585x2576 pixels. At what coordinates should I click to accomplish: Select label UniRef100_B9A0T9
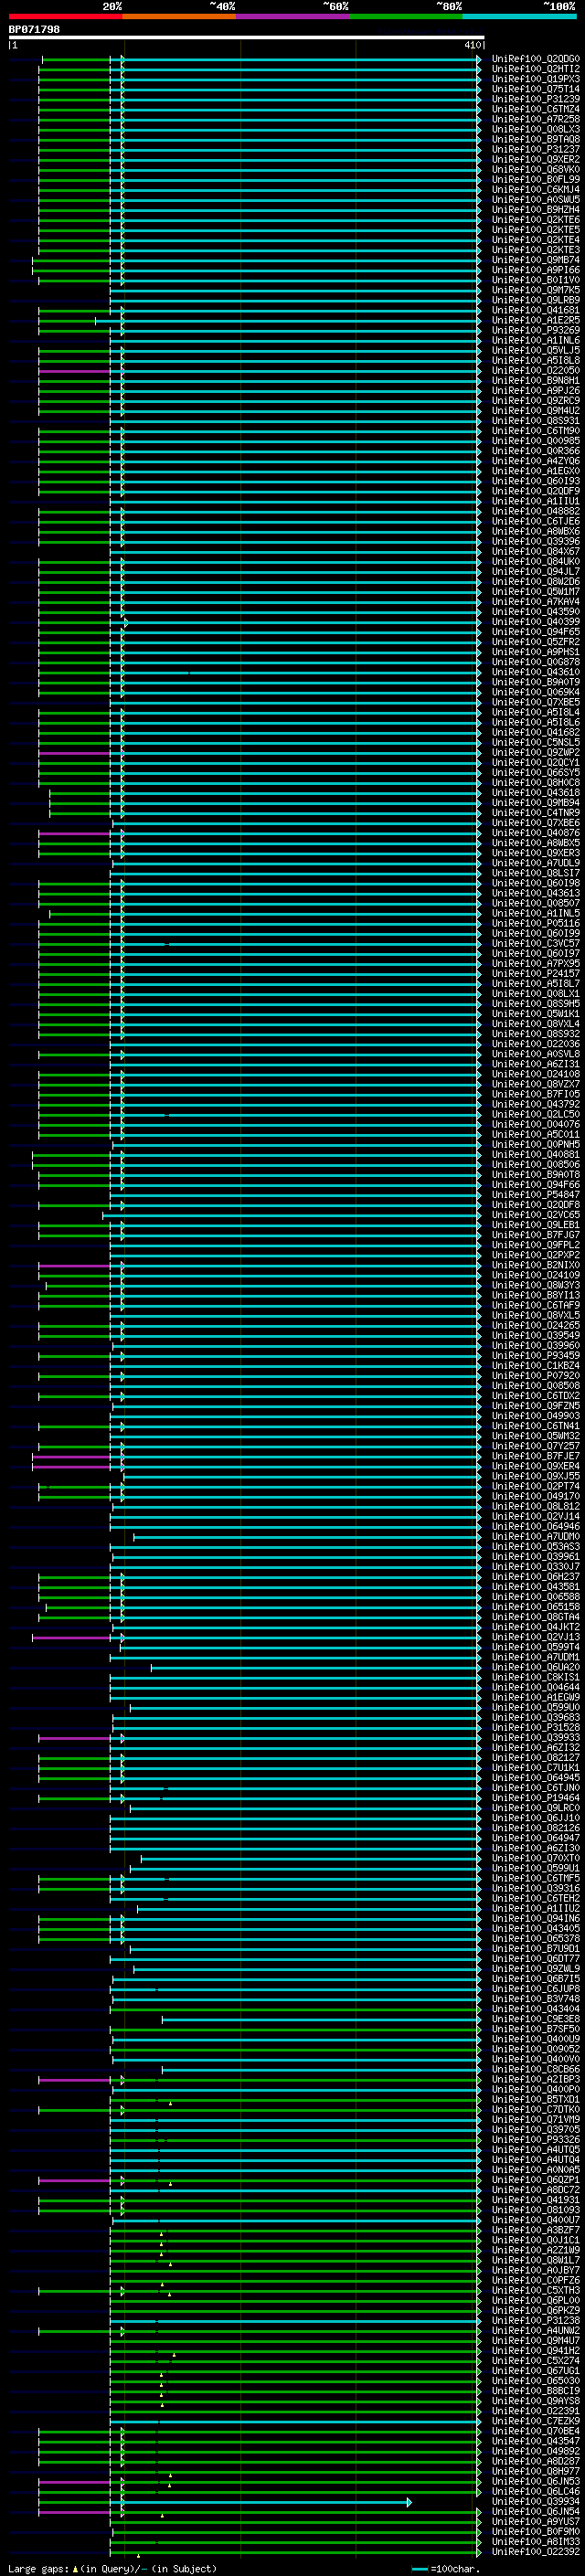536,682
